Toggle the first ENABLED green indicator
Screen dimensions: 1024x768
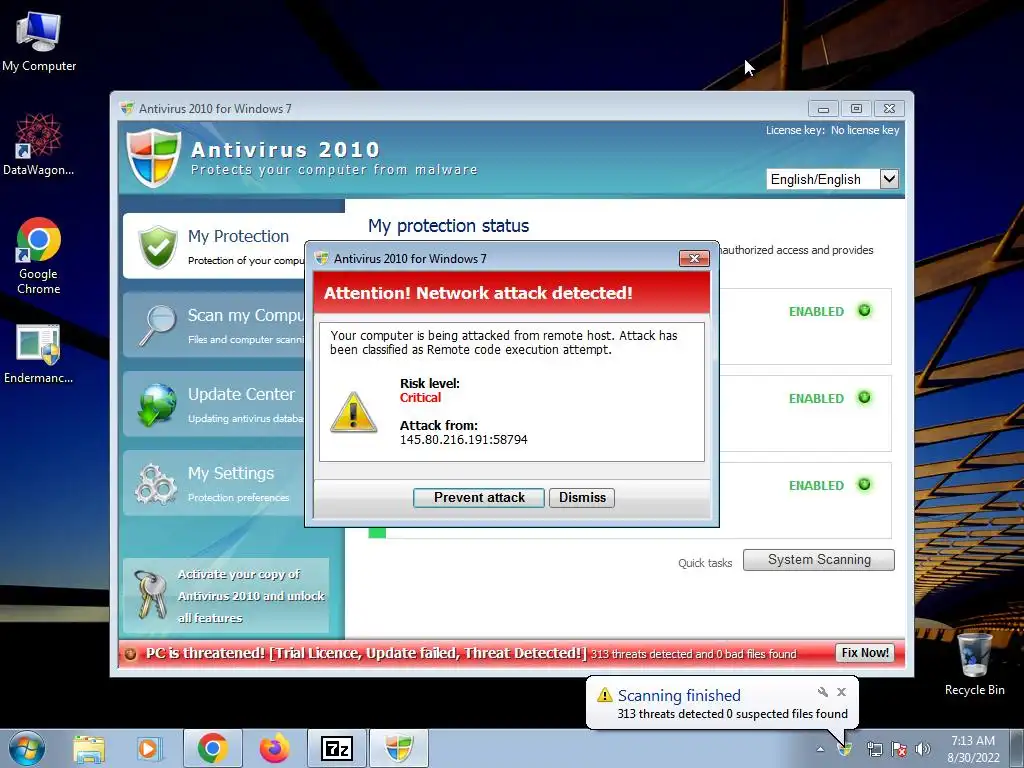[864, 311]
